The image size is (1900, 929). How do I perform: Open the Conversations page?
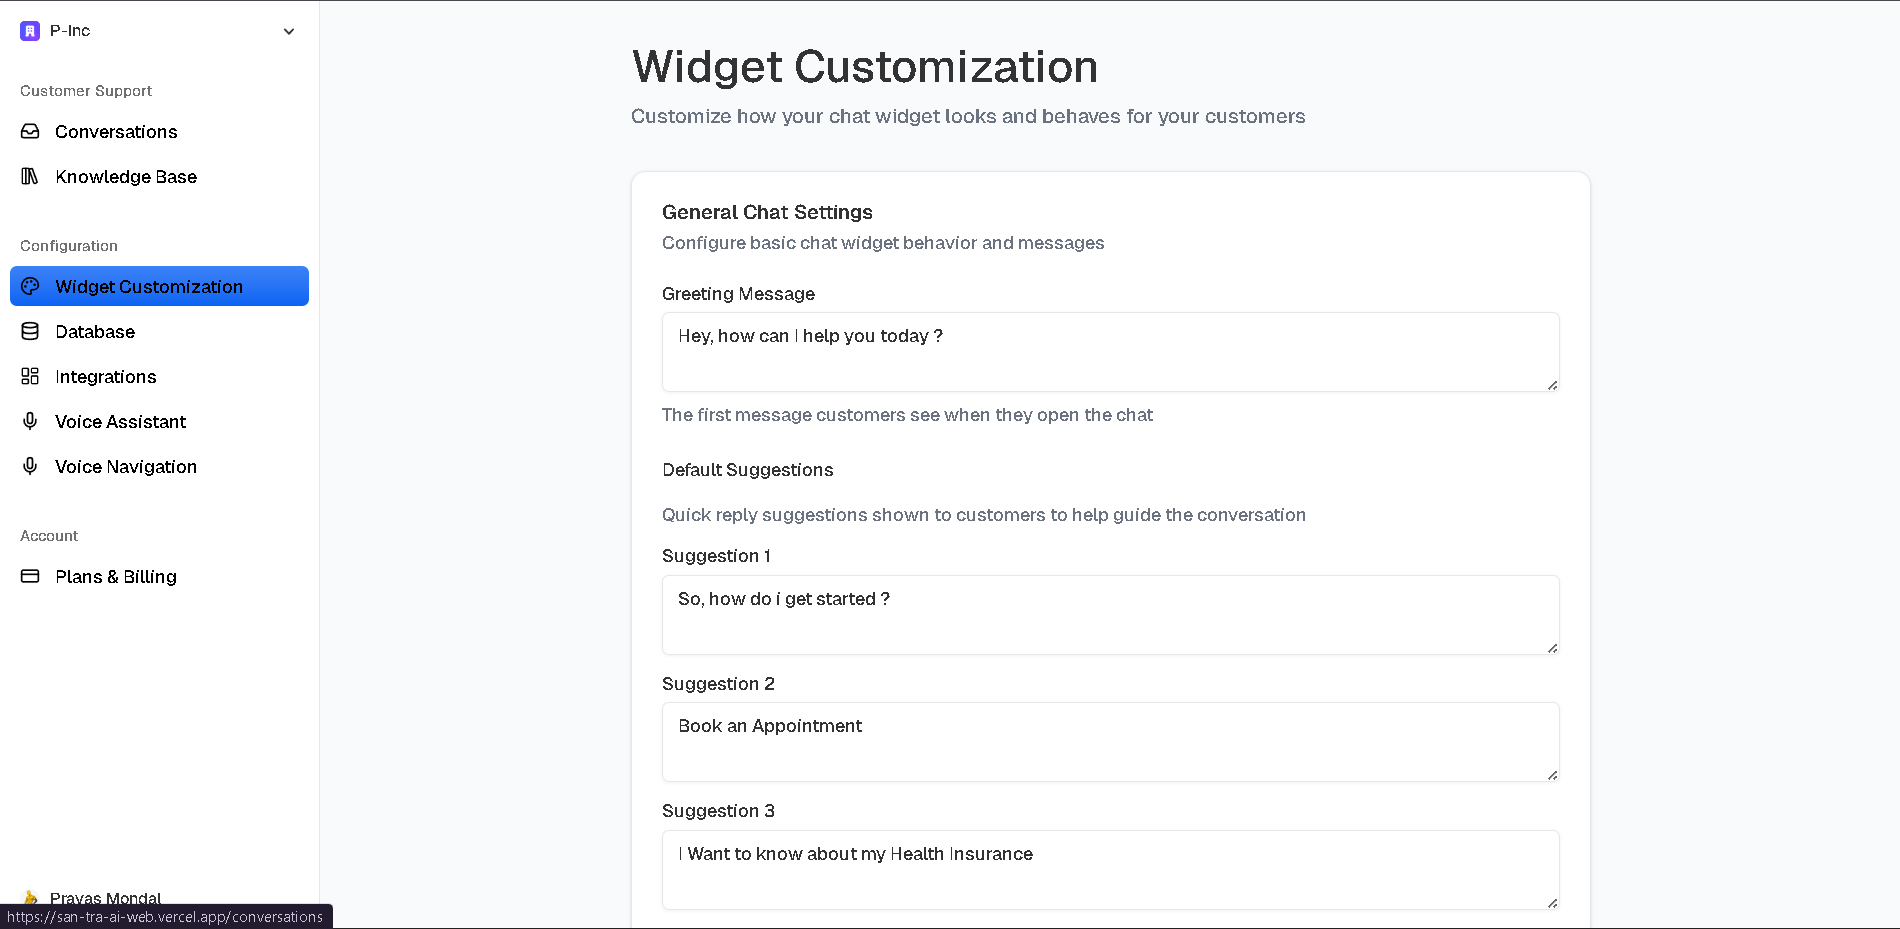point(116,132)
